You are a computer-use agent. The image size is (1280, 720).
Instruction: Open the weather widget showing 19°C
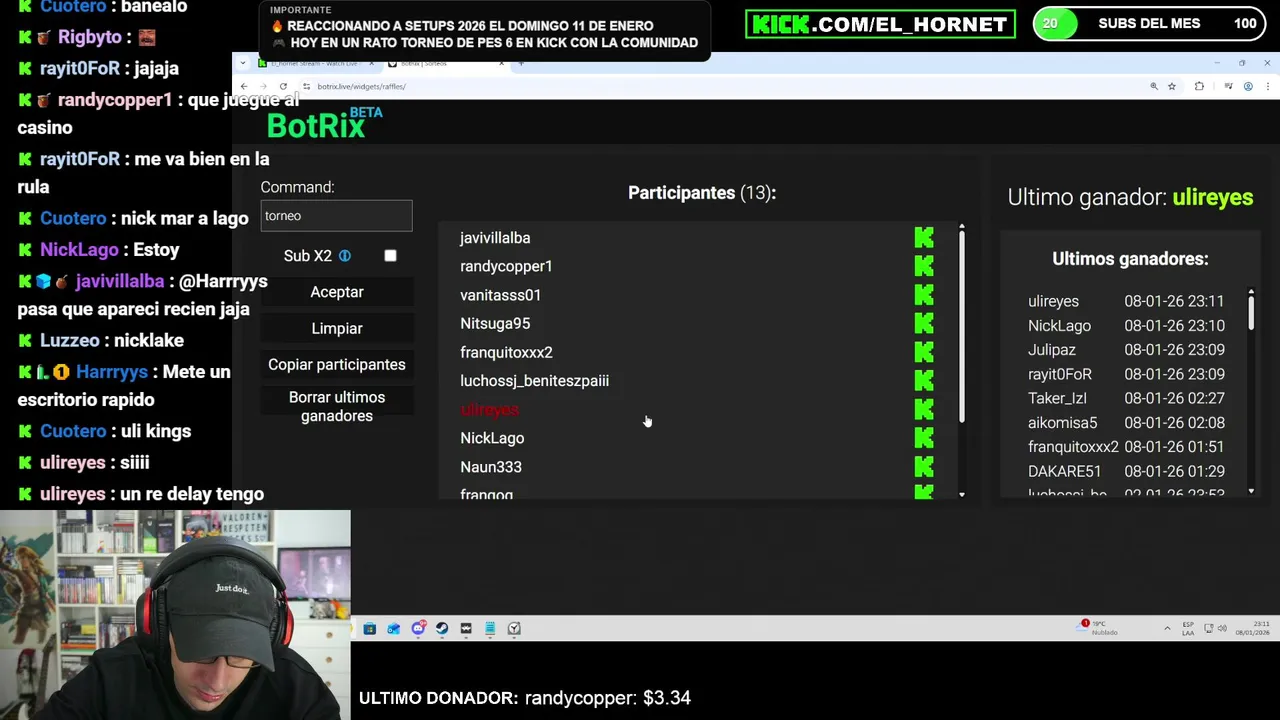click(x=1098, y=628)
